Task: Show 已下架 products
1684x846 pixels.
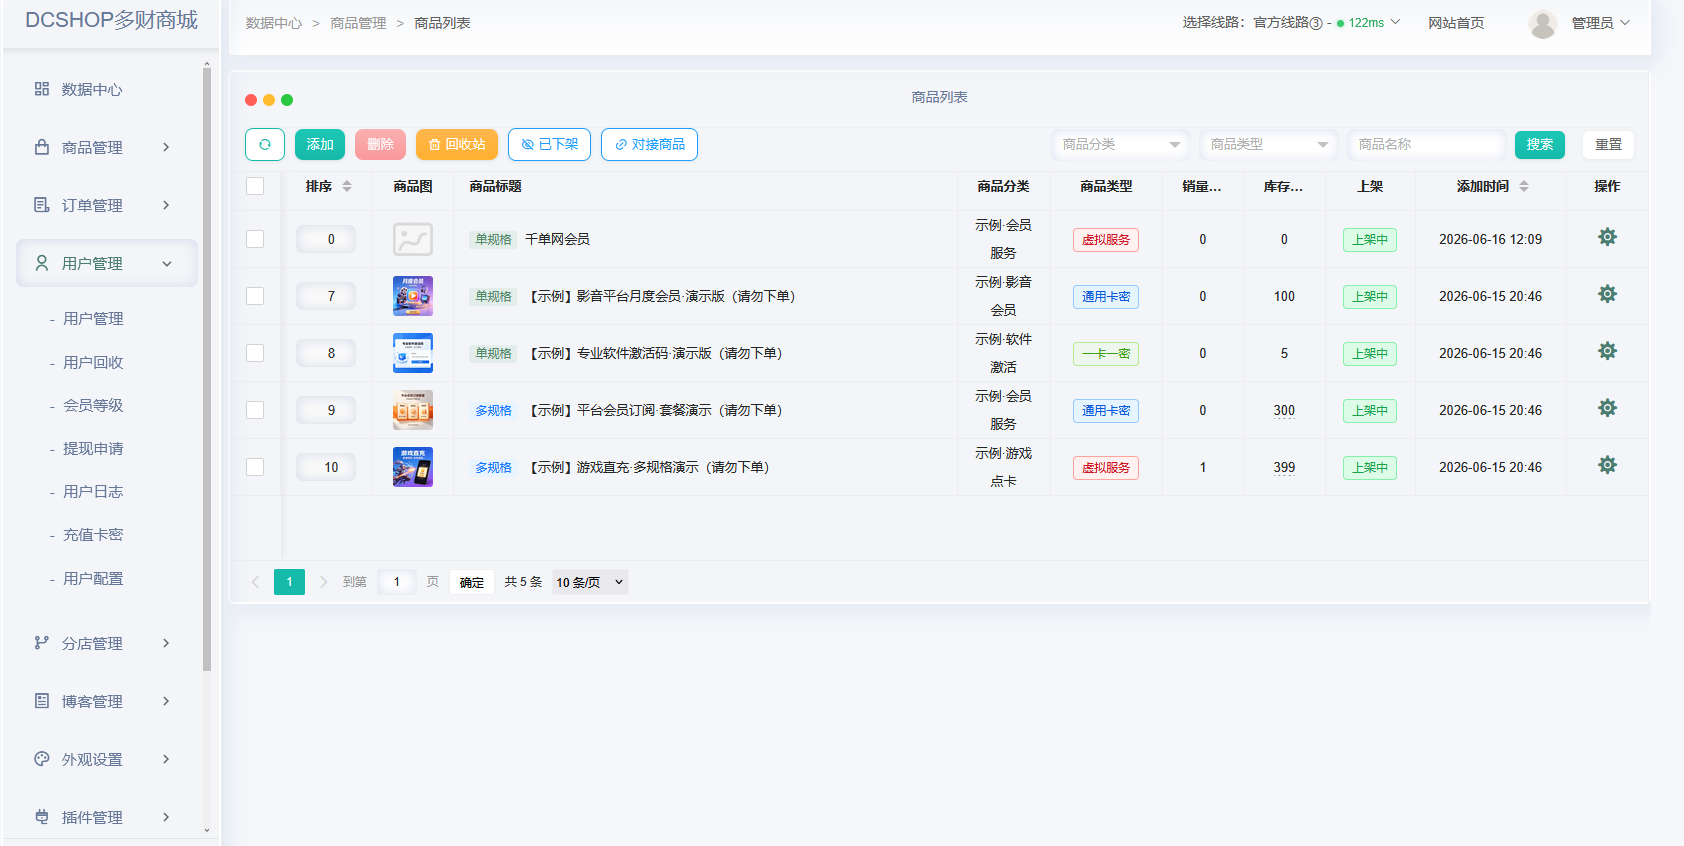Action: point(549,144)
